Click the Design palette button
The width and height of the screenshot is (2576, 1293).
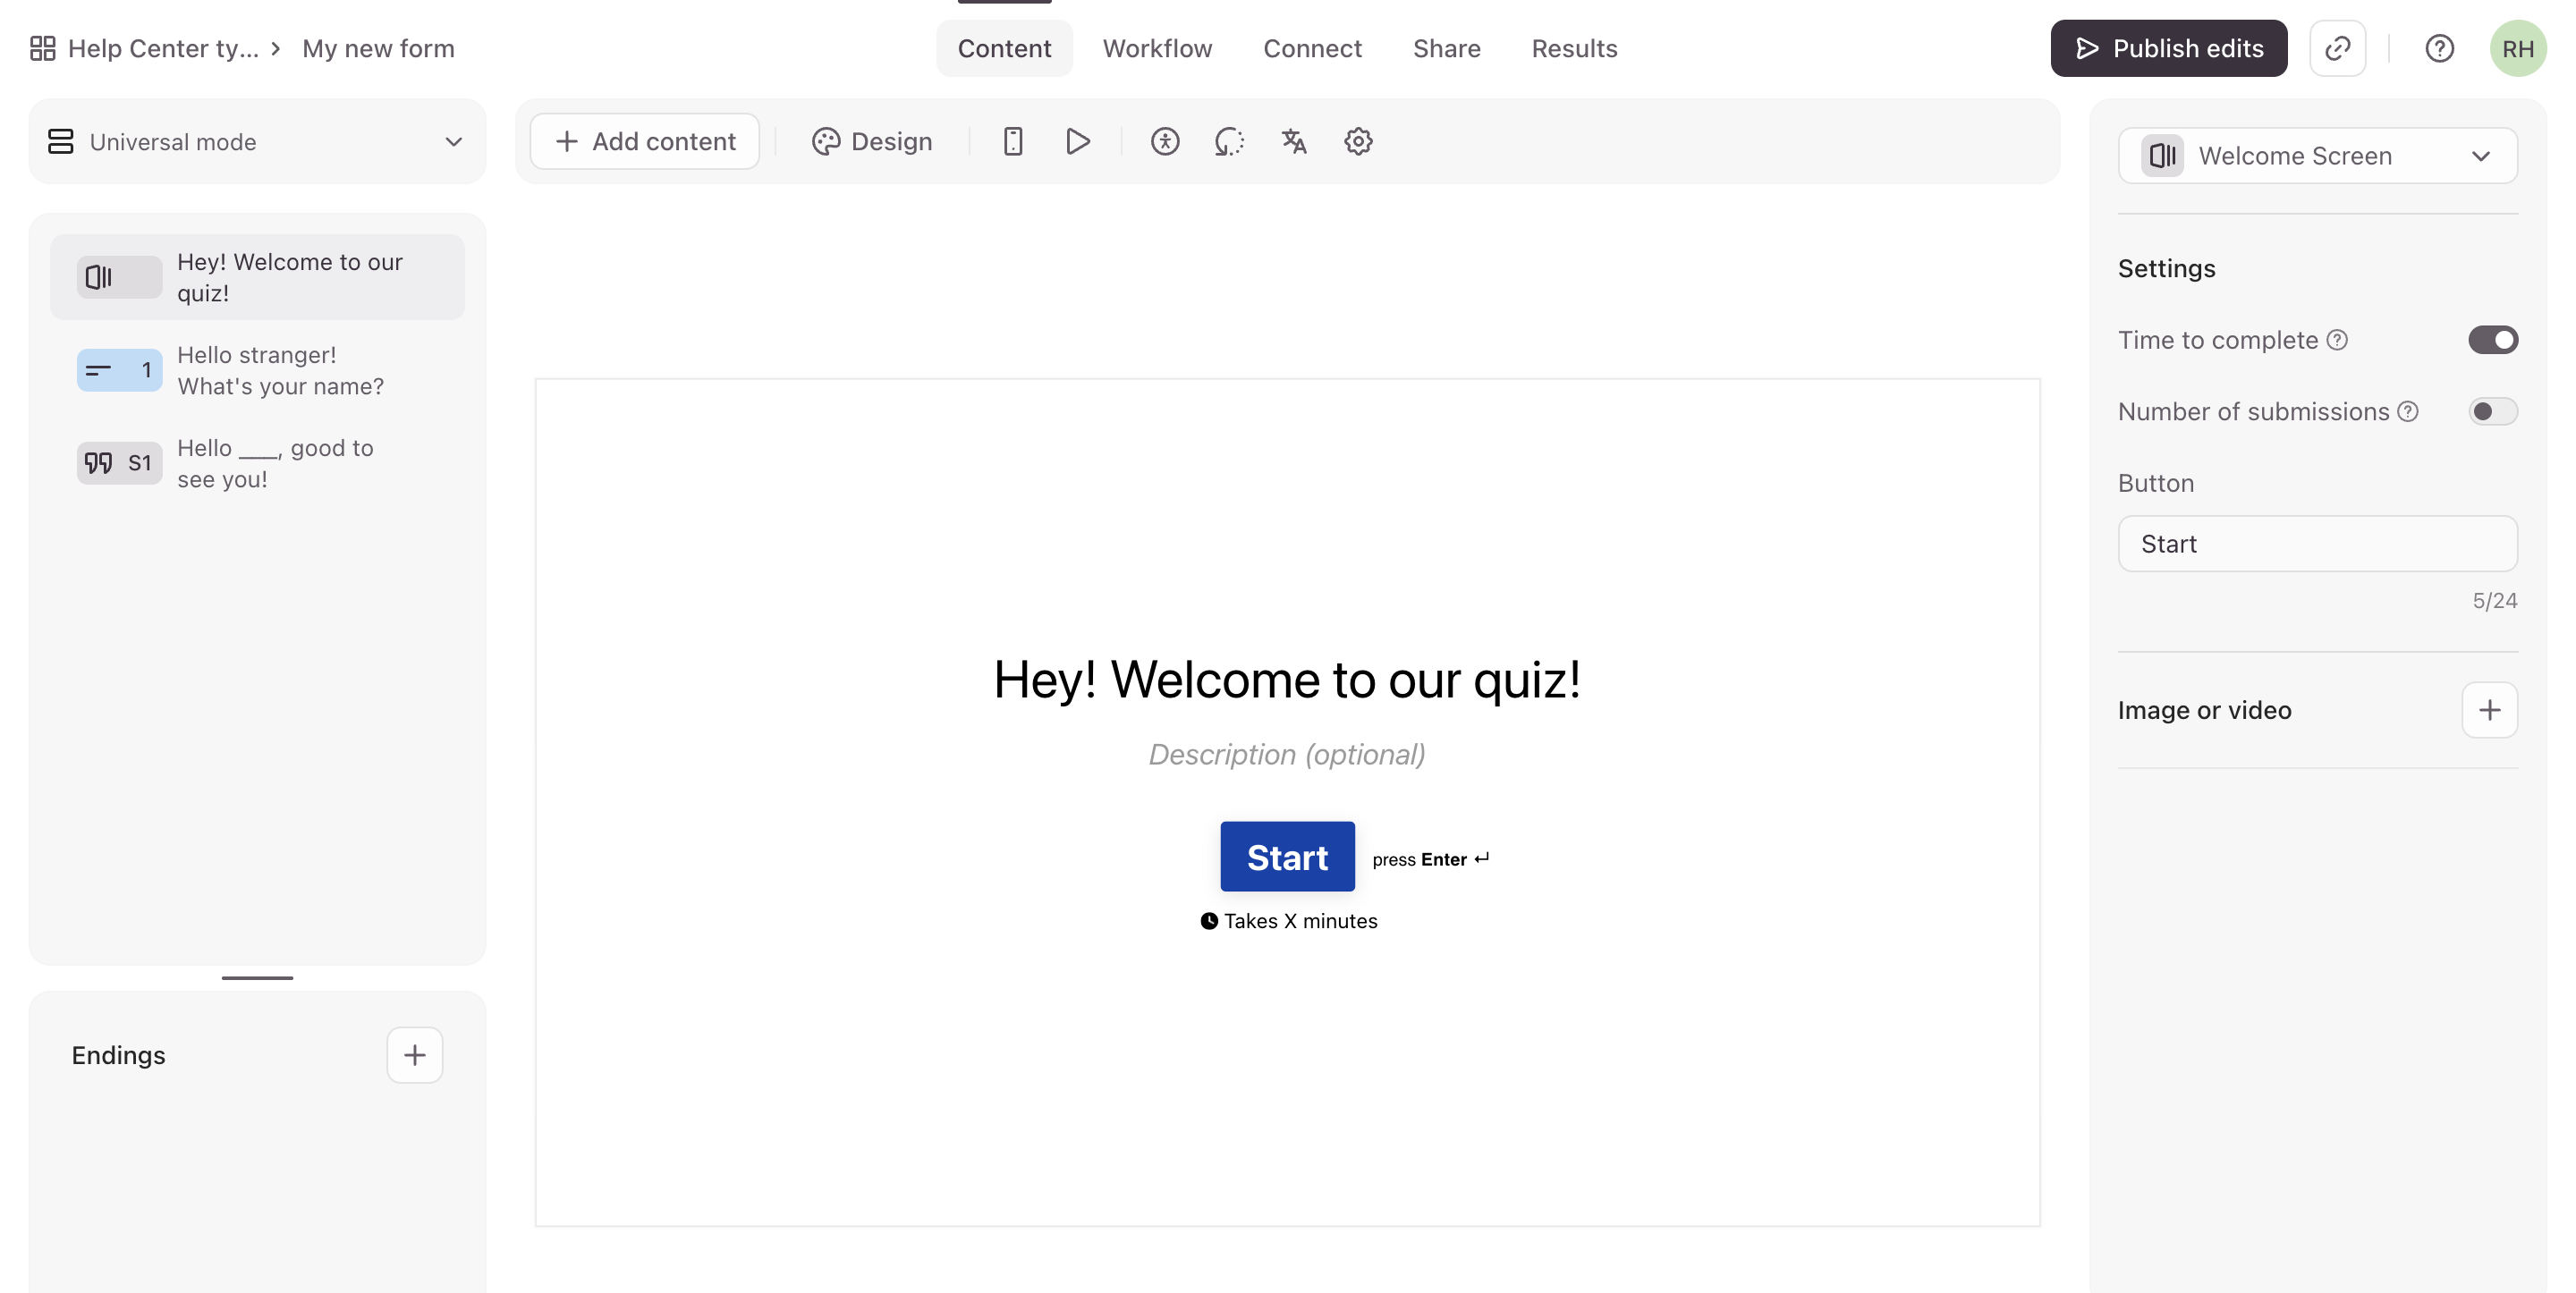coord(871,141)
